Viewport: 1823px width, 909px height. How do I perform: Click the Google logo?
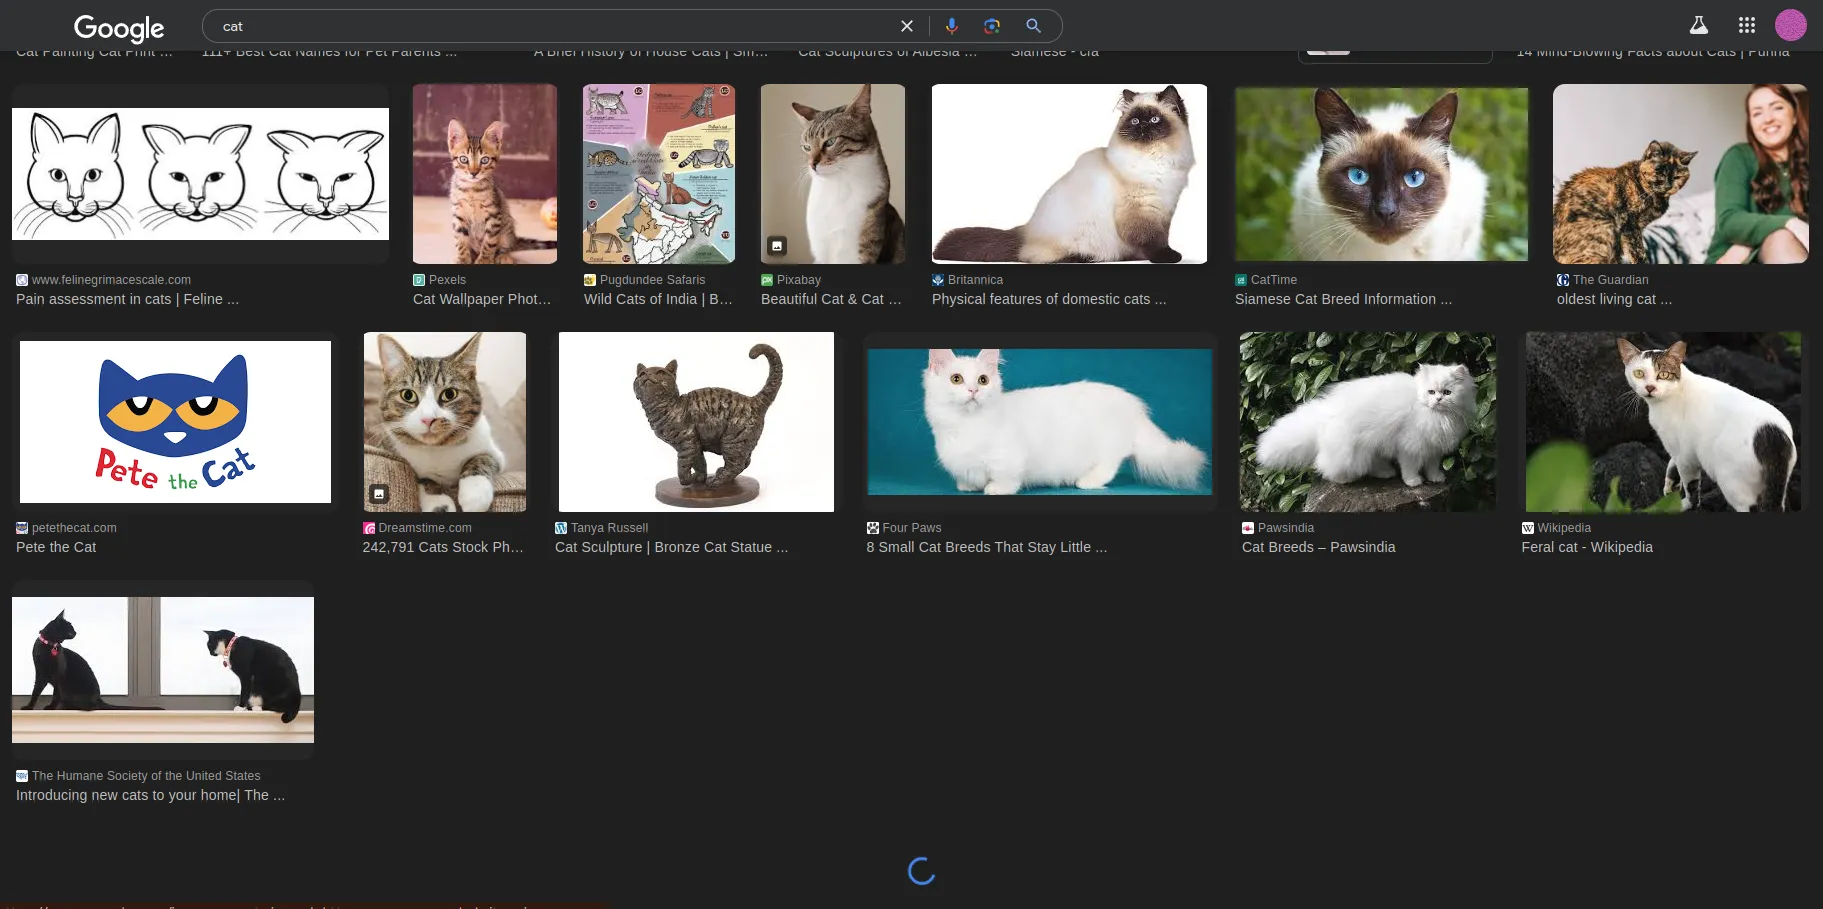pyautogui.click(x=118, y=28)
